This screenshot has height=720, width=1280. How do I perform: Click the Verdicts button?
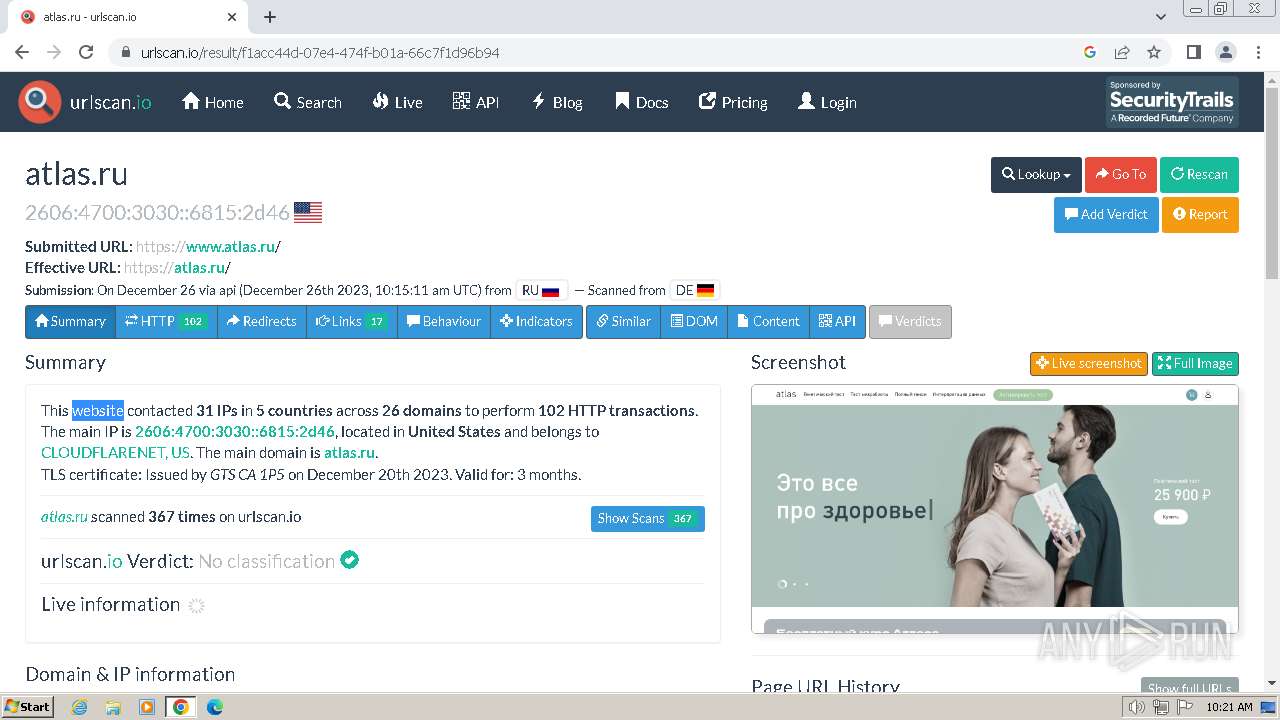click(x=910, y=321)
